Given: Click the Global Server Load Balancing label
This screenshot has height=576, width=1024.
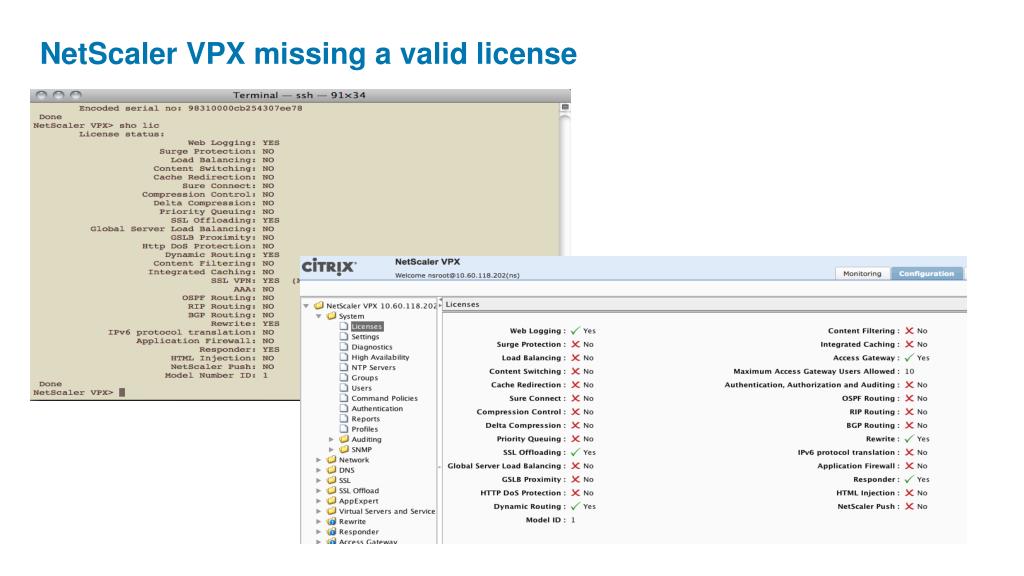Looking at the screenshot, I should click(506, 466).
